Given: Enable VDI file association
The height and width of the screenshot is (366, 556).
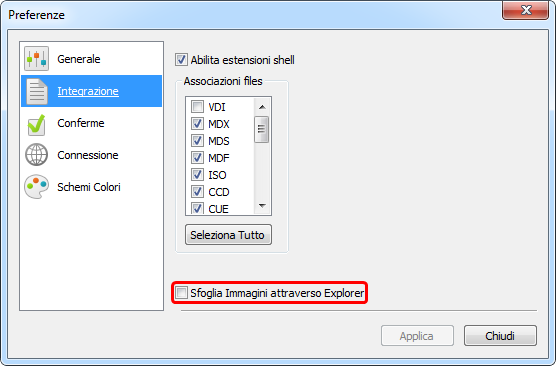Looking at the screenshot, I should pyautogui.click(x=197, y=106).
